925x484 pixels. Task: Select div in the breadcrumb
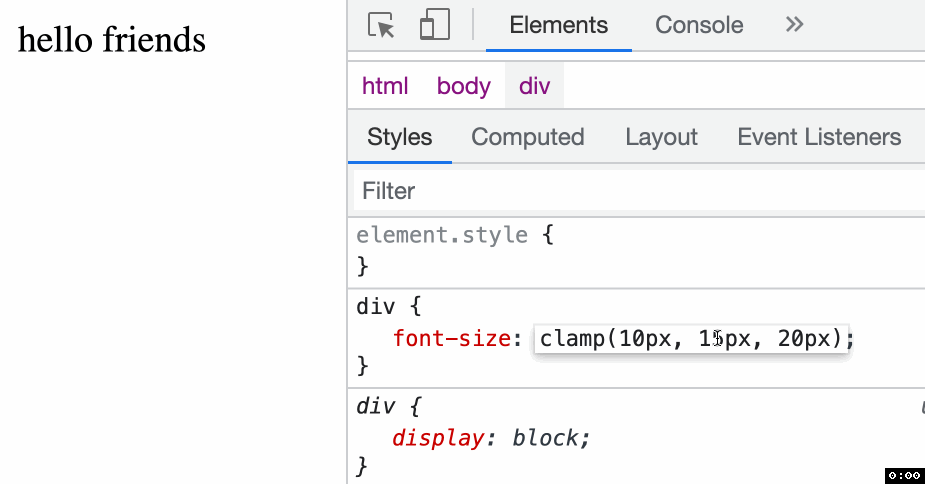point(534,86)
